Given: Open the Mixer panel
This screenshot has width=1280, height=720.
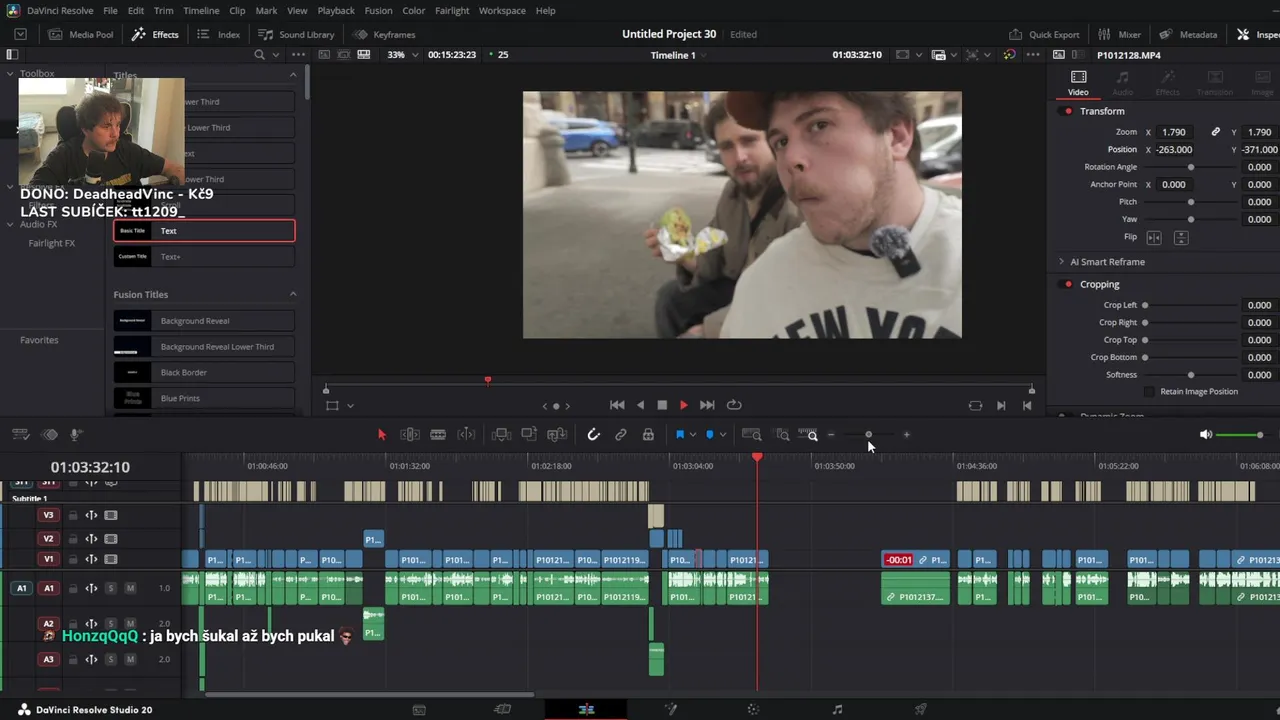Looking at the screenshot, I should click(1119, 34).
